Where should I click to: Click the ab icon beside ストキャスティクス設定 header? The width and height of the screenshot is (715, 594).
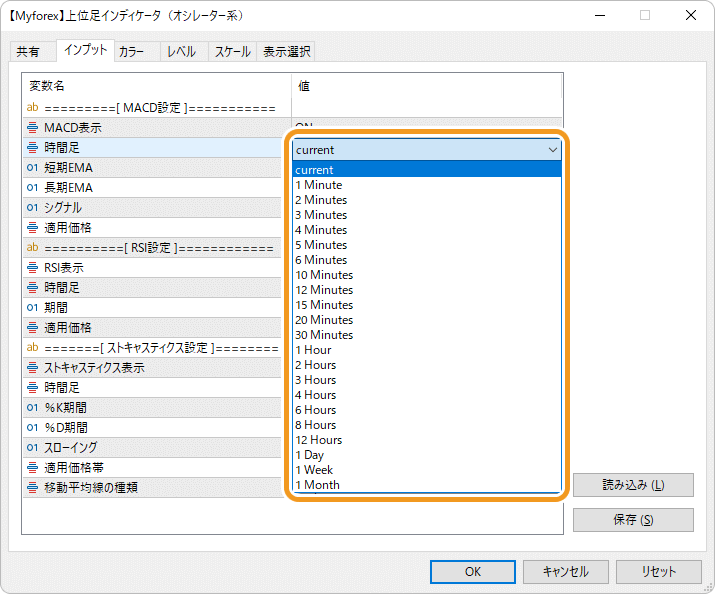[32, 347]
